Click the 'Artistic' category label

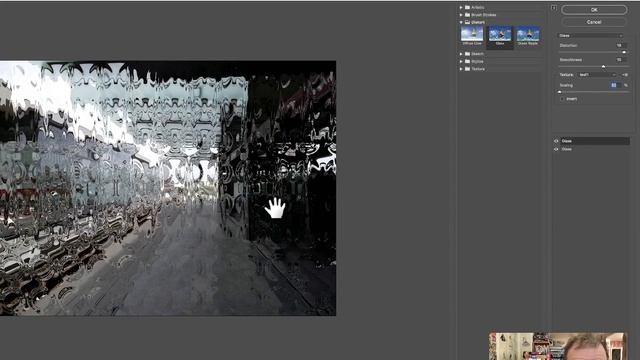478,7
